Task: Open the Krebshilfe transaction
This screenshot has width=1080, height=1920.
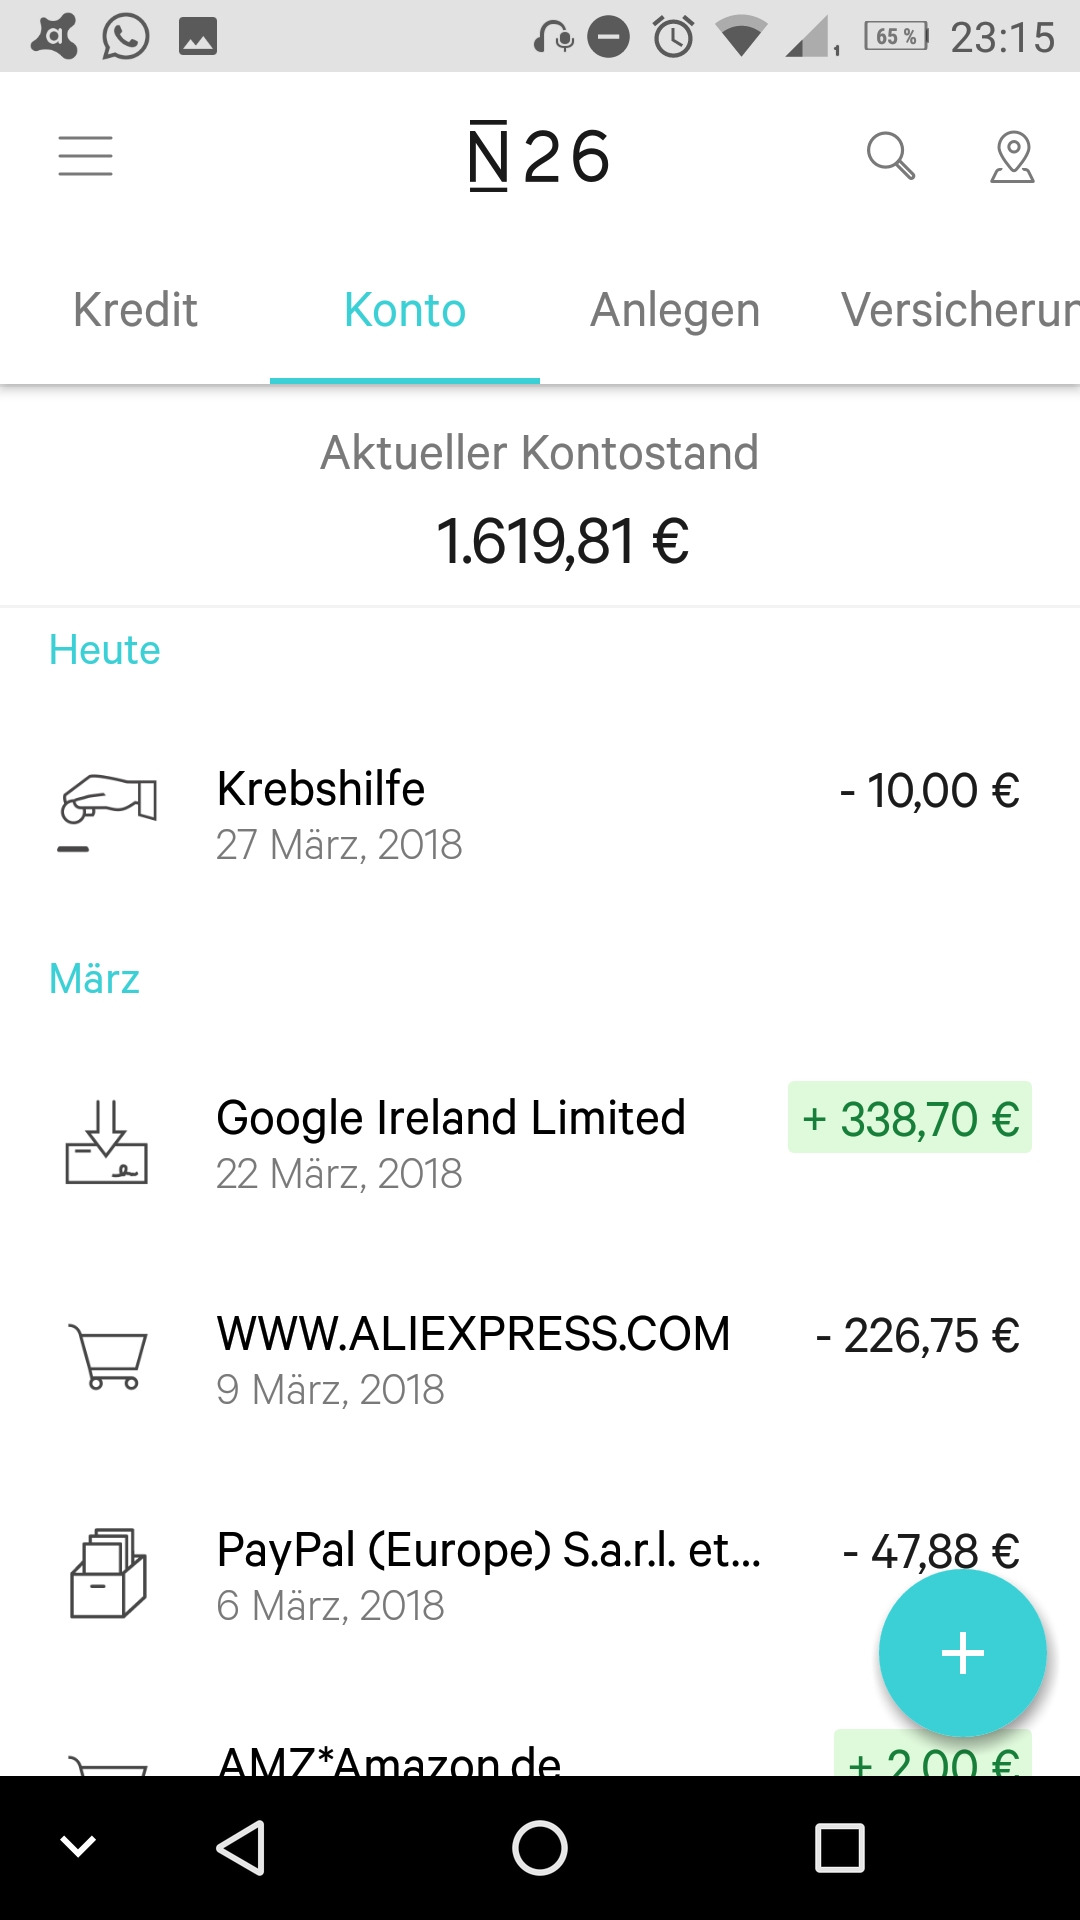Action: (x=540, y=815)
